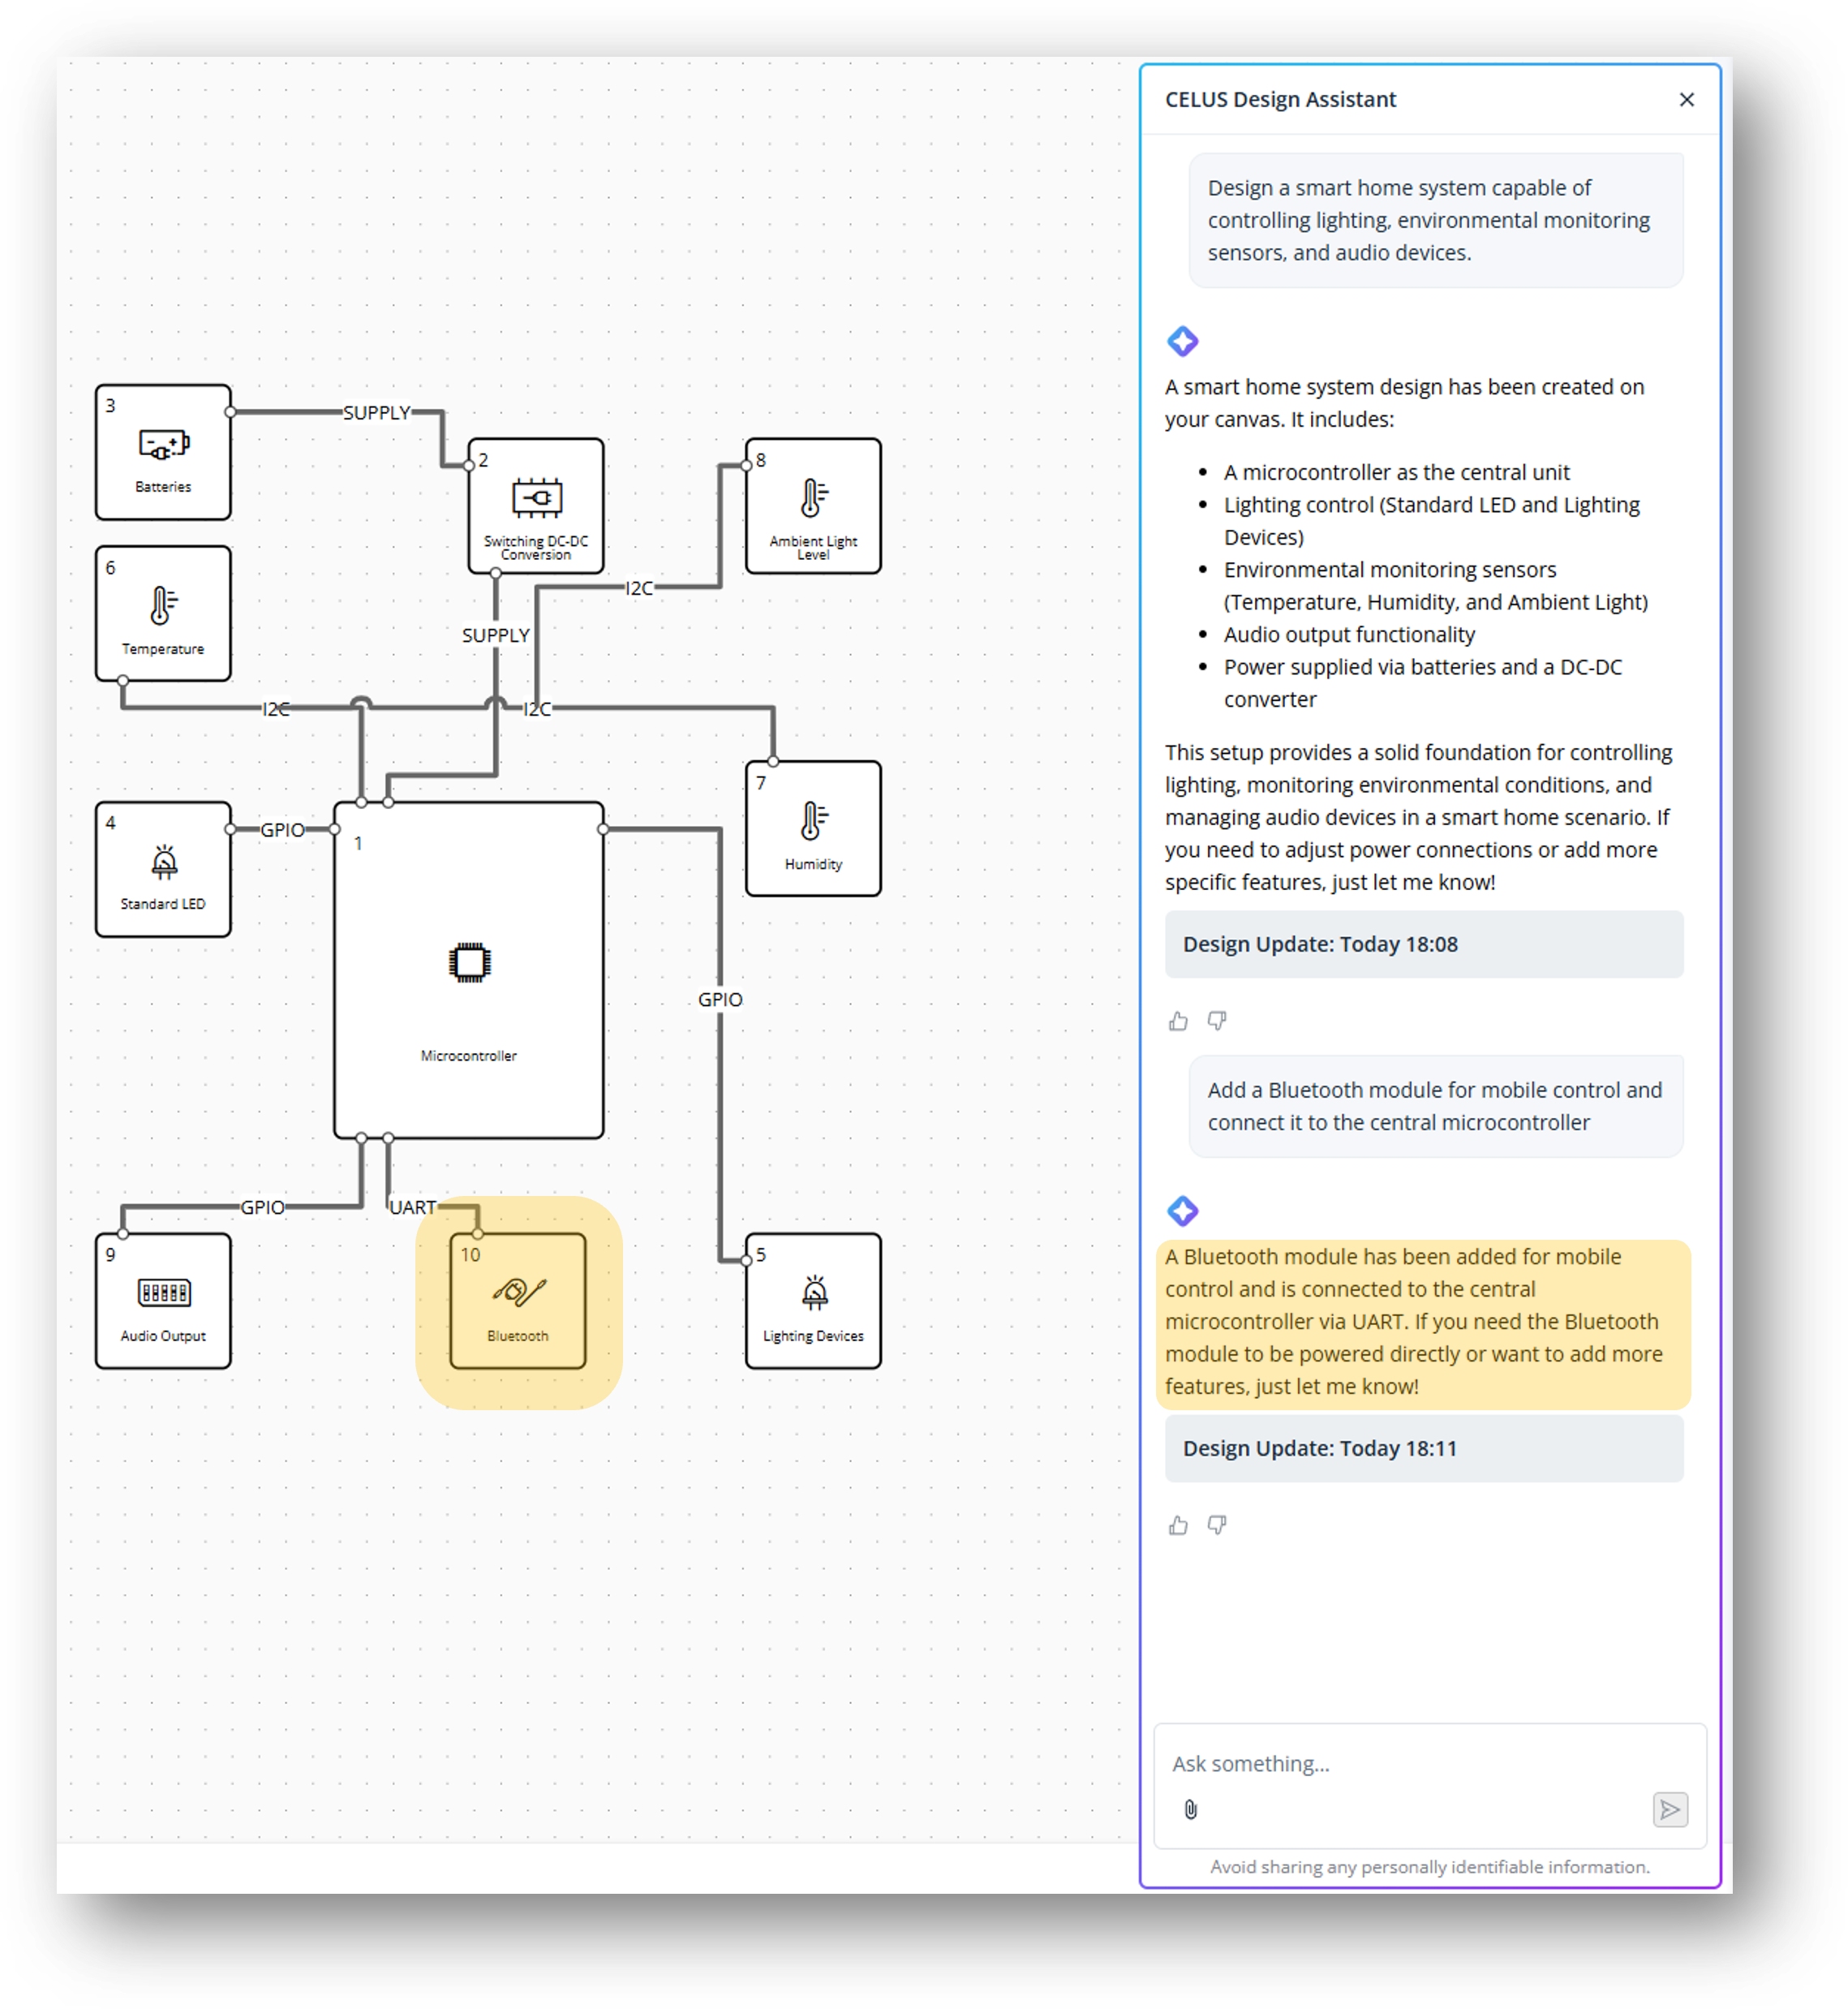Thumbs up the first assistant response
Viewport: 1848px width, 2009px height.
pos(1178,1021)
